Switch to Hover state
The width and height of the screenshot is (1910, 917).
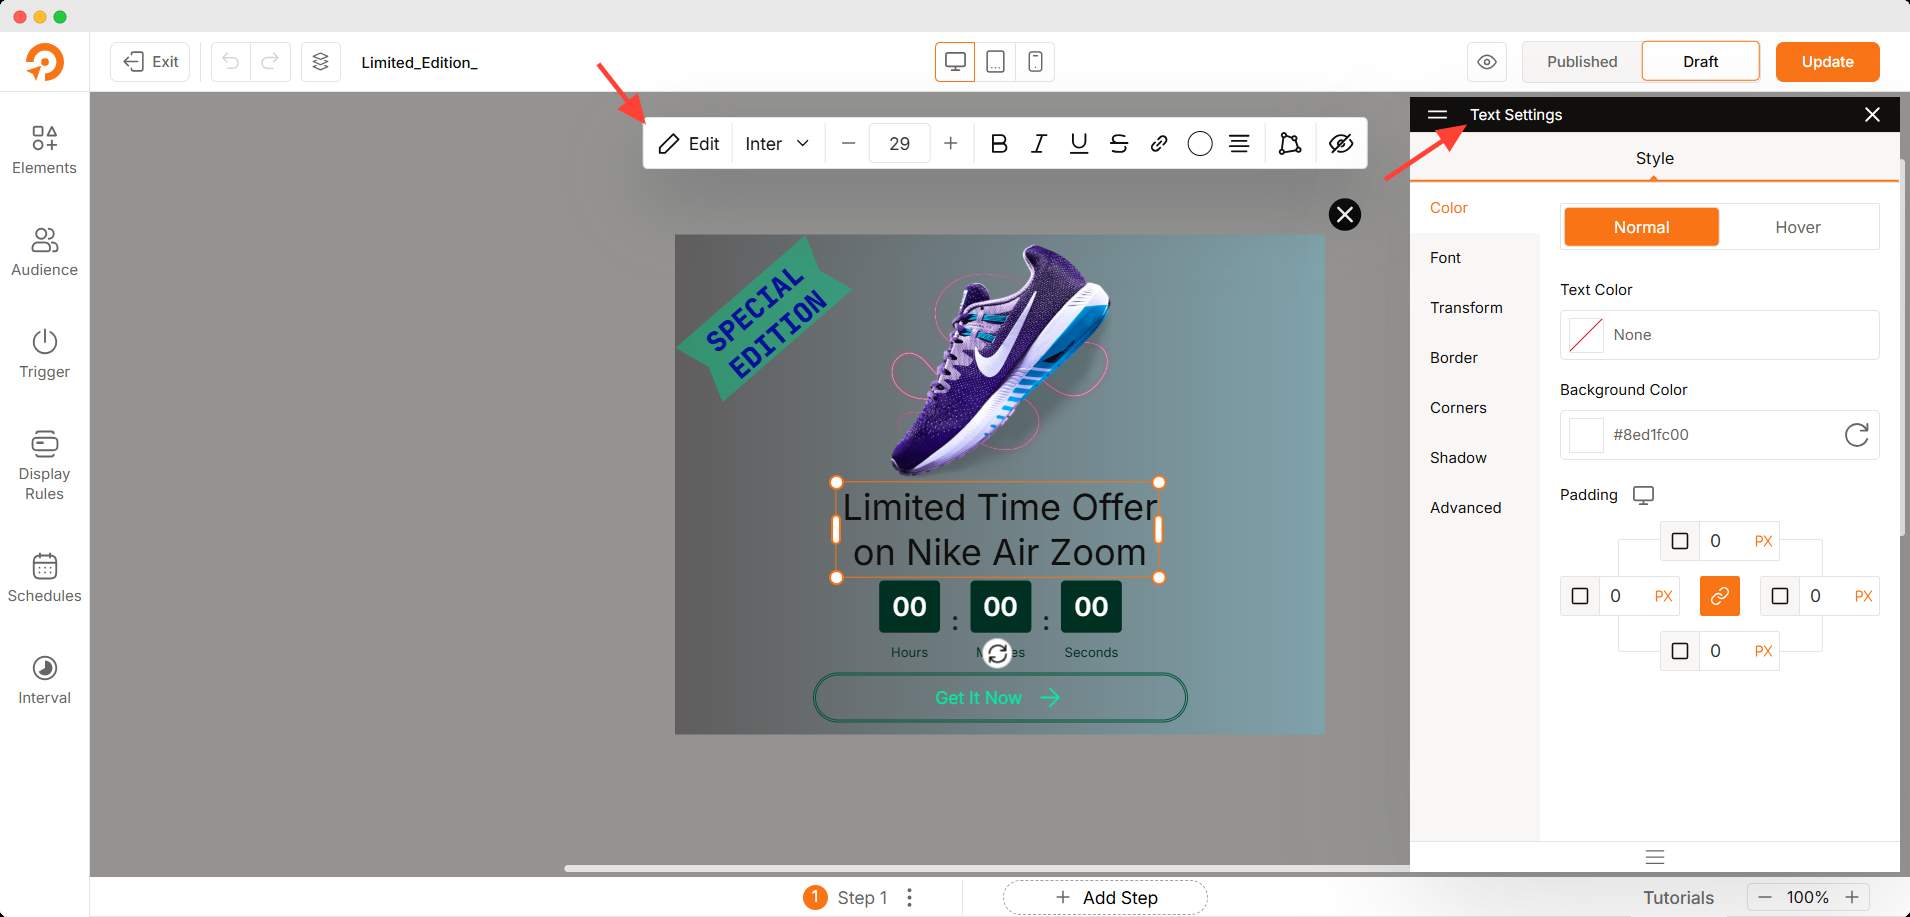[x=1797, y=227]
